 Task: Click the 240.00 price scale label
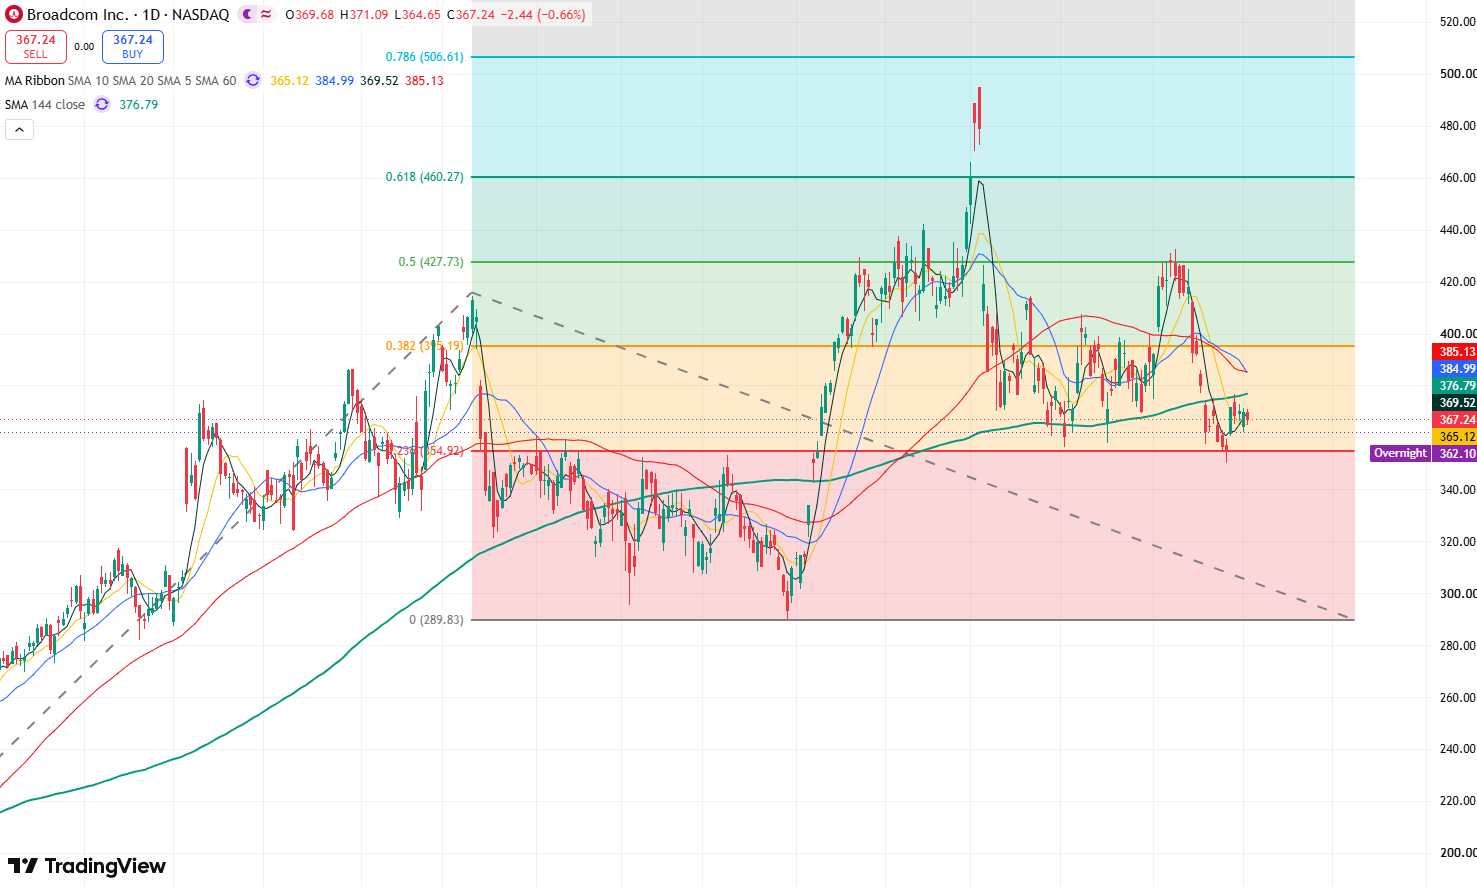click(x=1457, y=749)
